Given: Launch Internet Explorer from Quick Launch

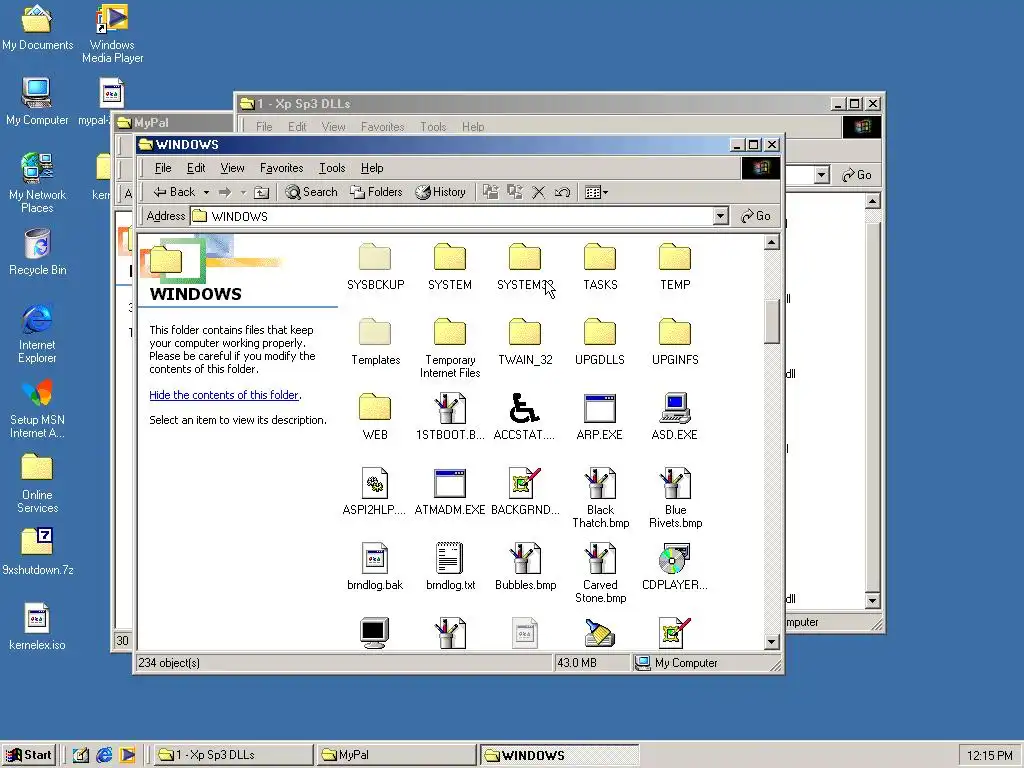Looking at the screenshot, I should (104, 755).
